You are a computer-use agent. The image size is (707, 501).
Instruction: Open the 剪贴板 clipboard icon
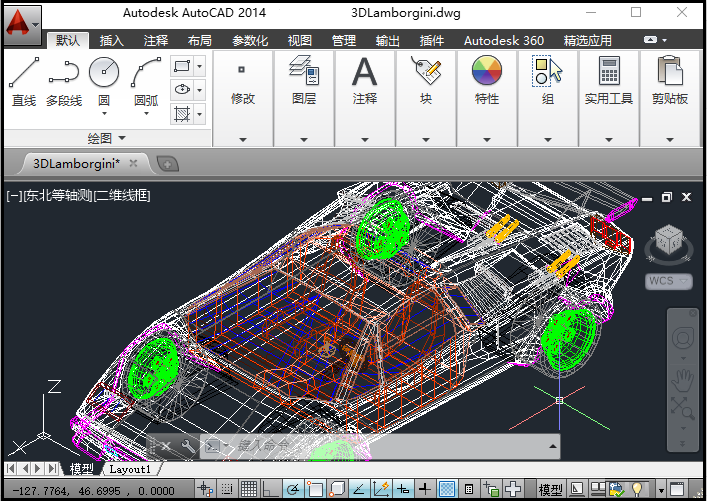pos(670,71)
